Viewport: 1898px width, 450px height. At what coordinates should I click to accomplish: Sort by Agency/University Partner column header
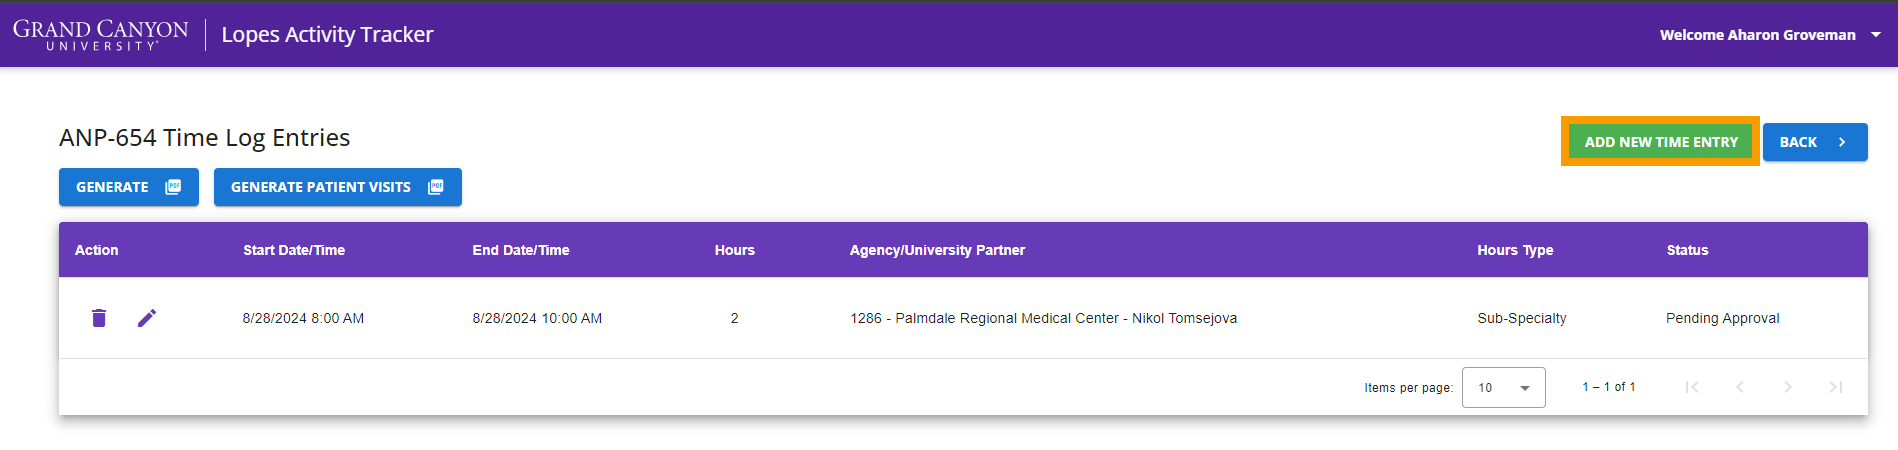click(x=937, y=250)
